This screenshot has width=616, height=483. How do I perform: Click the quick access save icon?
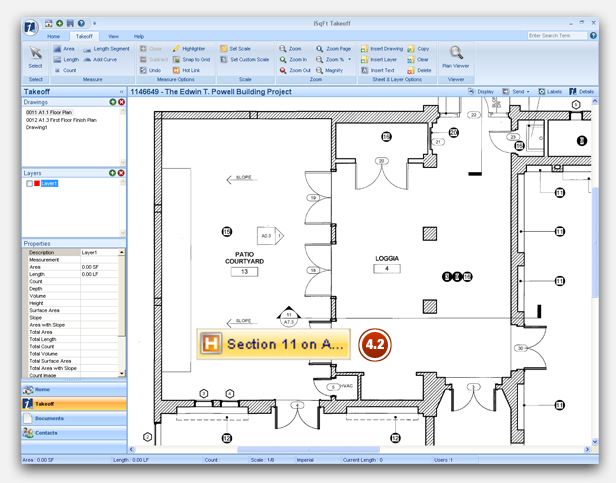click(x=70, y=23)
